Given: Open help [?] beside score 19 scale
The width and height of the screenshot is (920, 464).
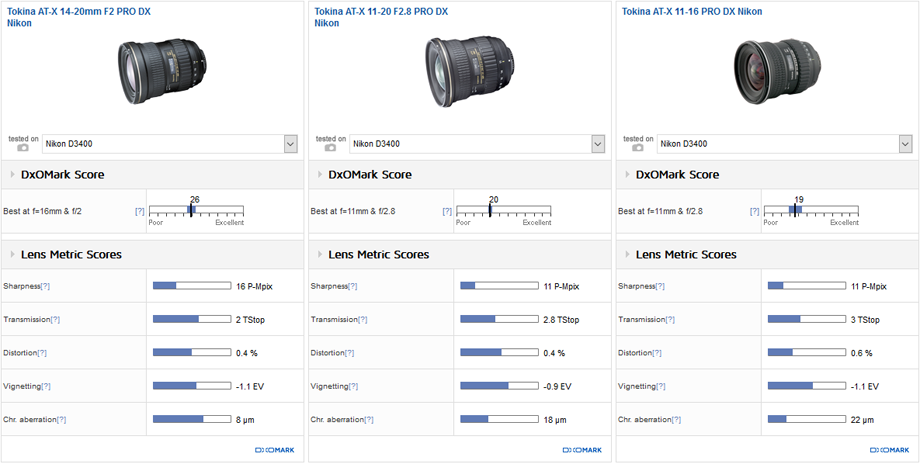Looking at the screenshot, I should click(755, 211).
